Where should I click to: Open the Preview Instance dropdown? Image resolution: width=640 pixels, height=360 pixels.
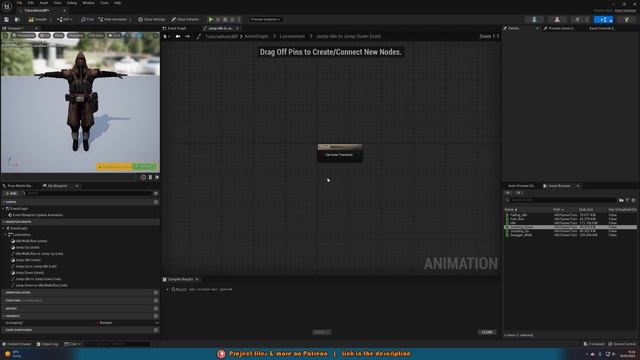pyautogui.click(x=266, y=19)
